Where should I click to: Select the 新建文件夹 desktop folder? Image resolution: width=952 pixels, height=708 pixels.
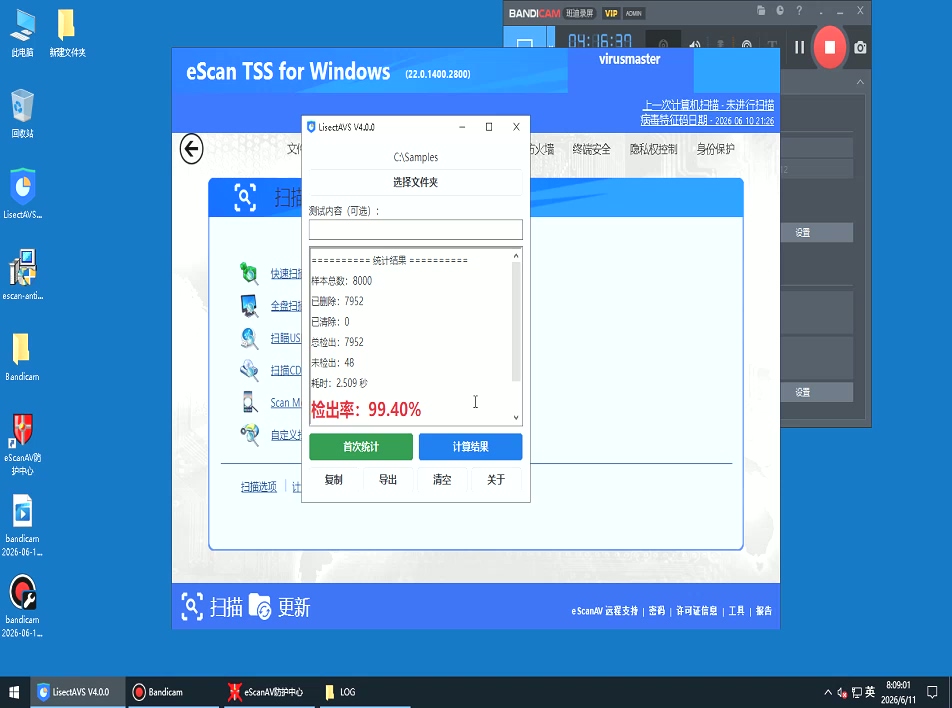tap(67, 33)
